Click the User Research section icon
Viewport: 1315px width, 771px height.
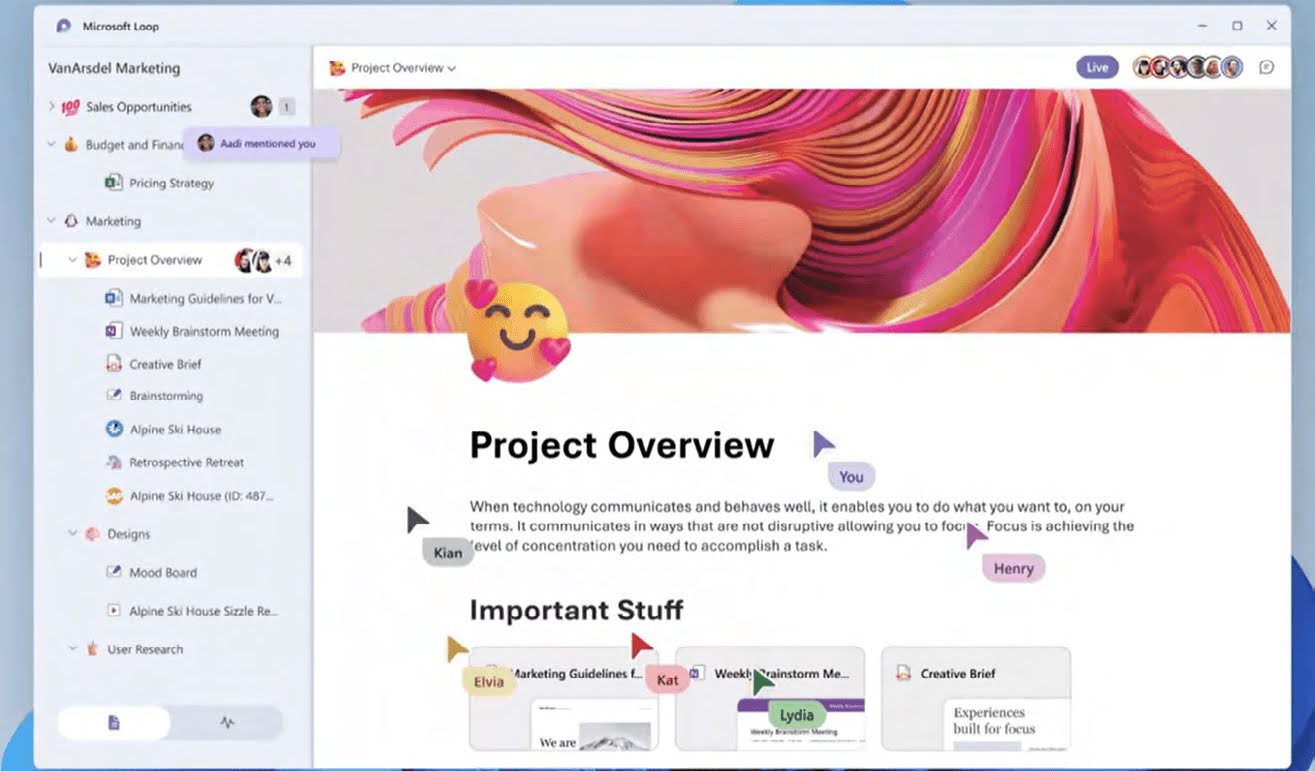pos(92,648)
